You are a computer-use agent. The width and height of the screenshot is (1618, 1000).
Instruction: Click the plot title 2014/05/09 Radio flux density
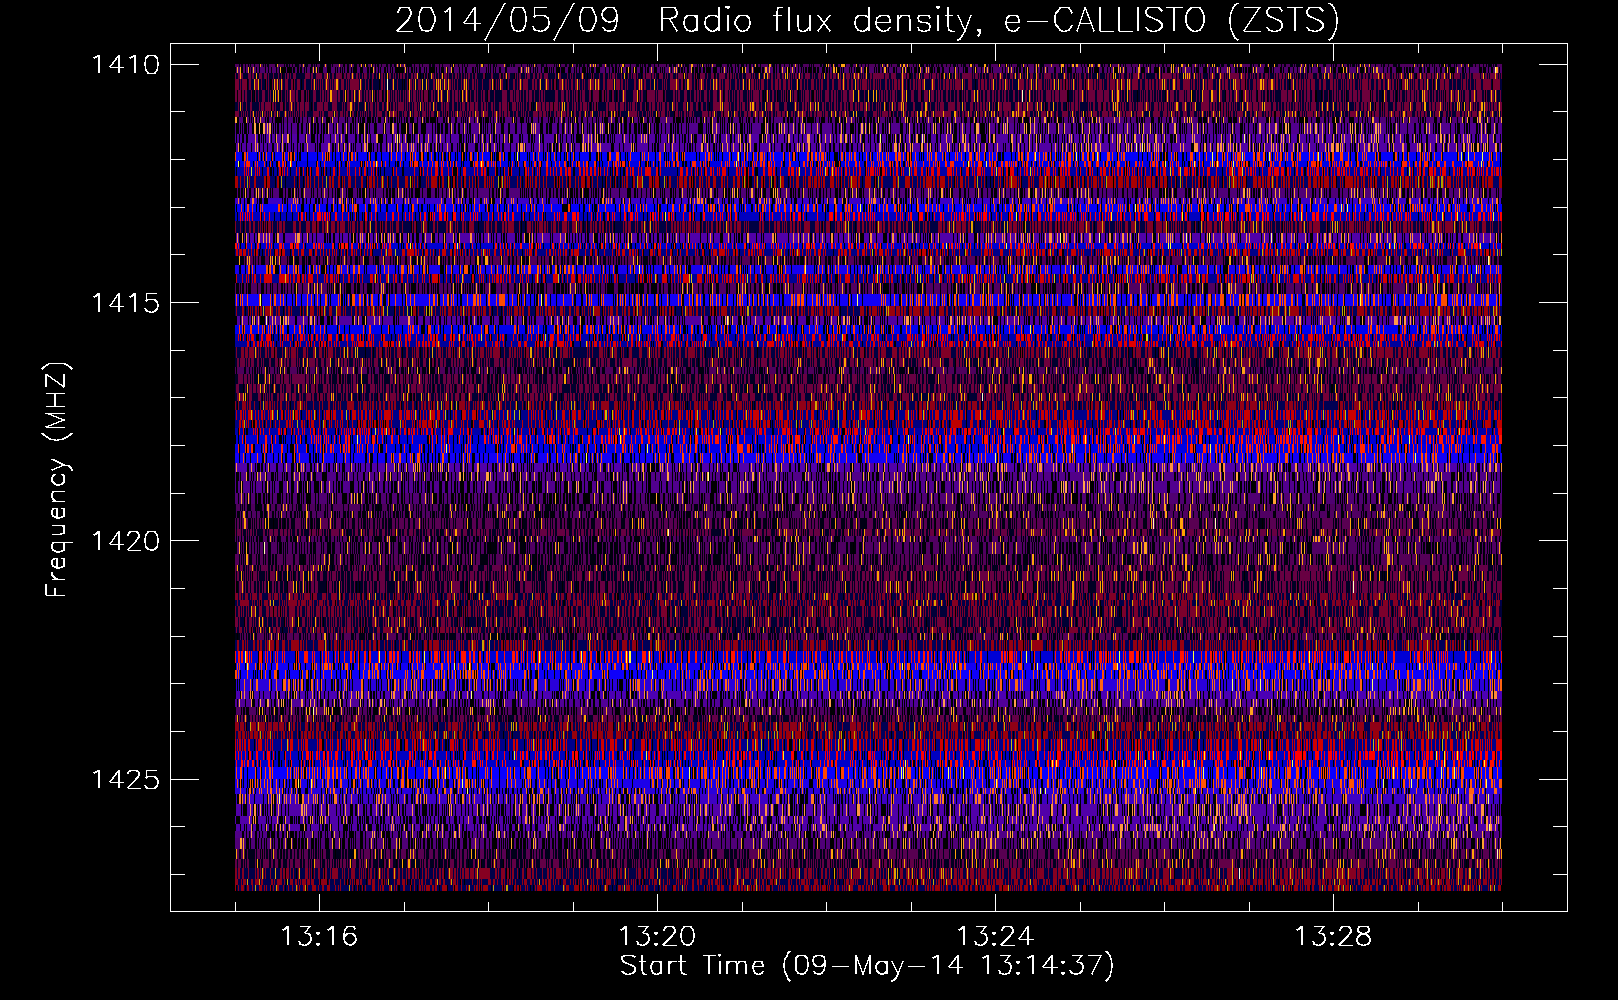click(x=867, y=21)
